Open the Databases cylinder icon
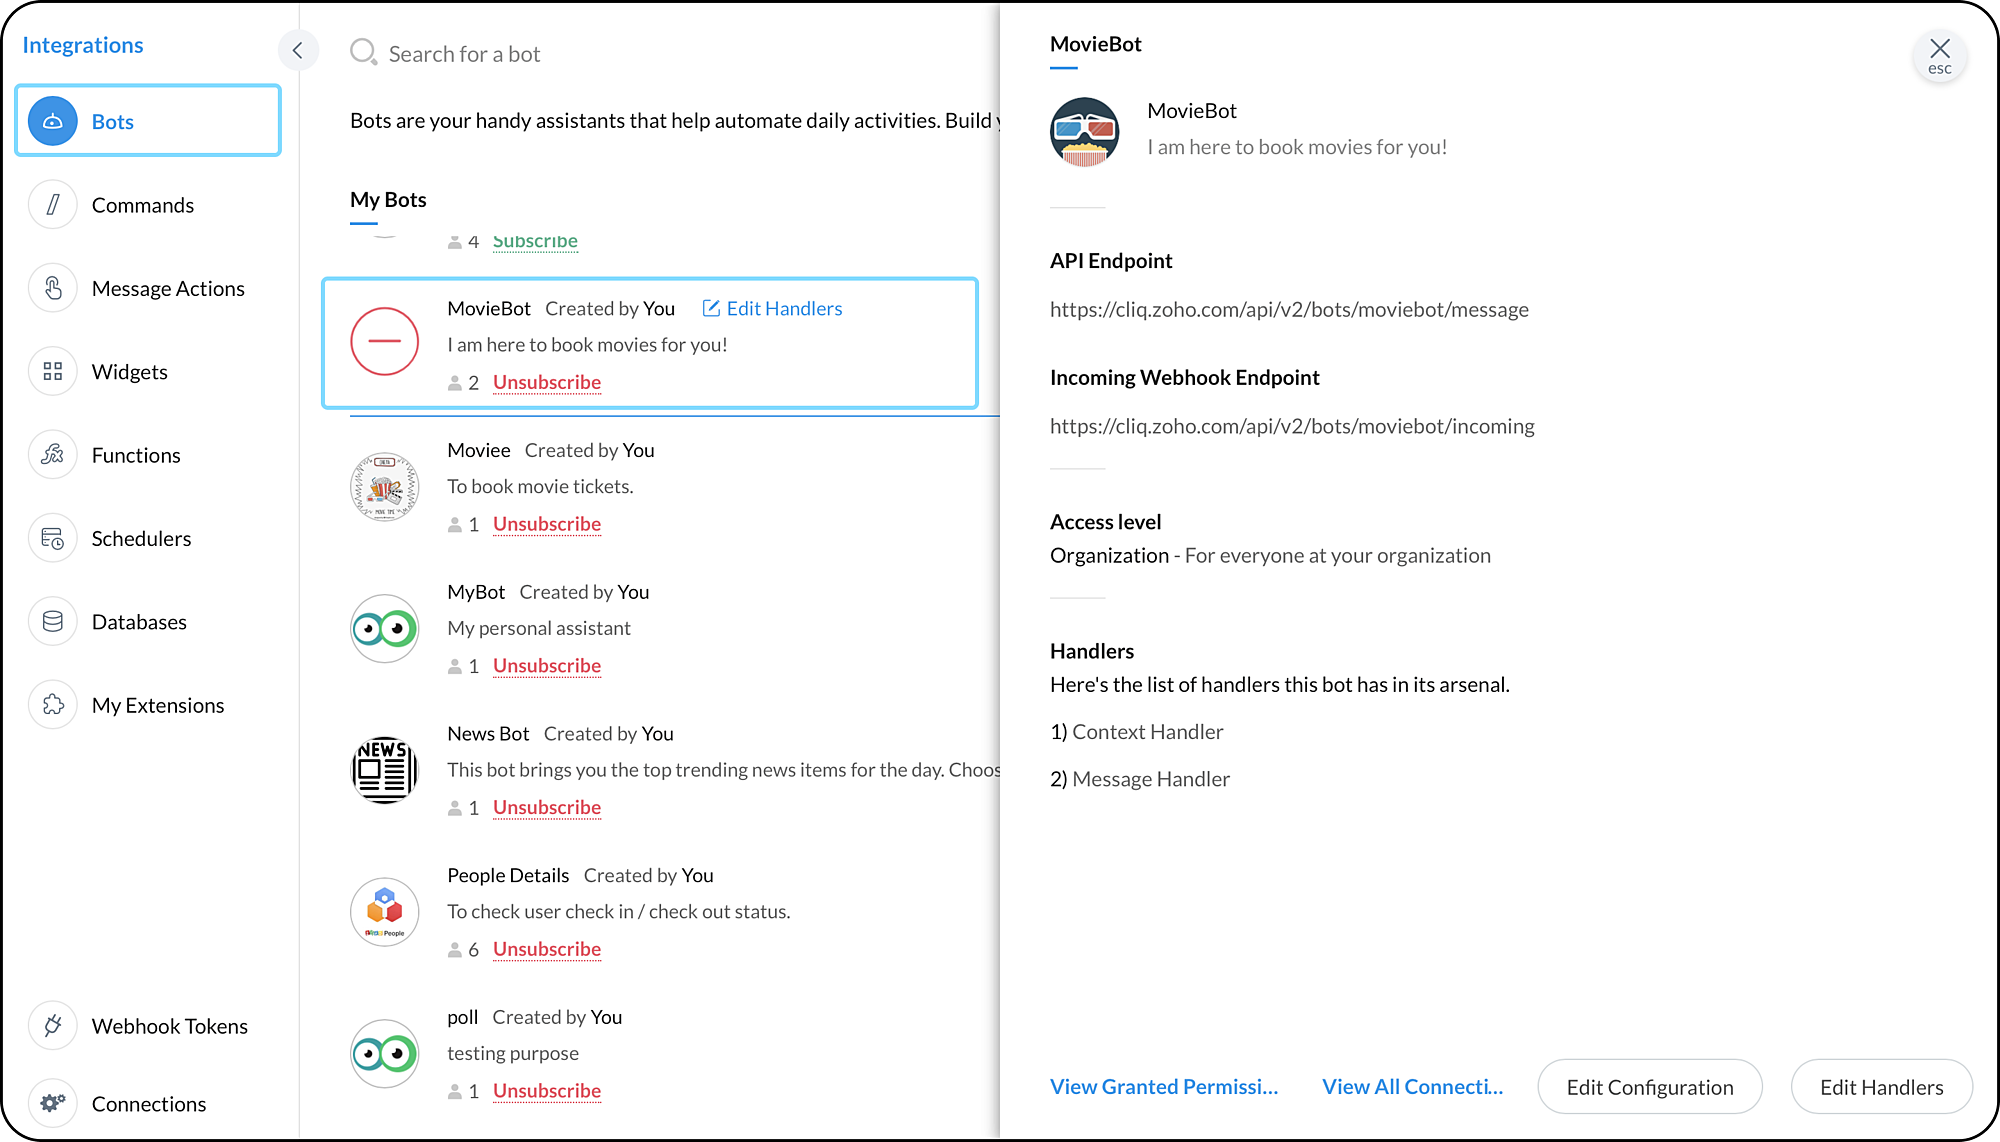 point(53,622)
